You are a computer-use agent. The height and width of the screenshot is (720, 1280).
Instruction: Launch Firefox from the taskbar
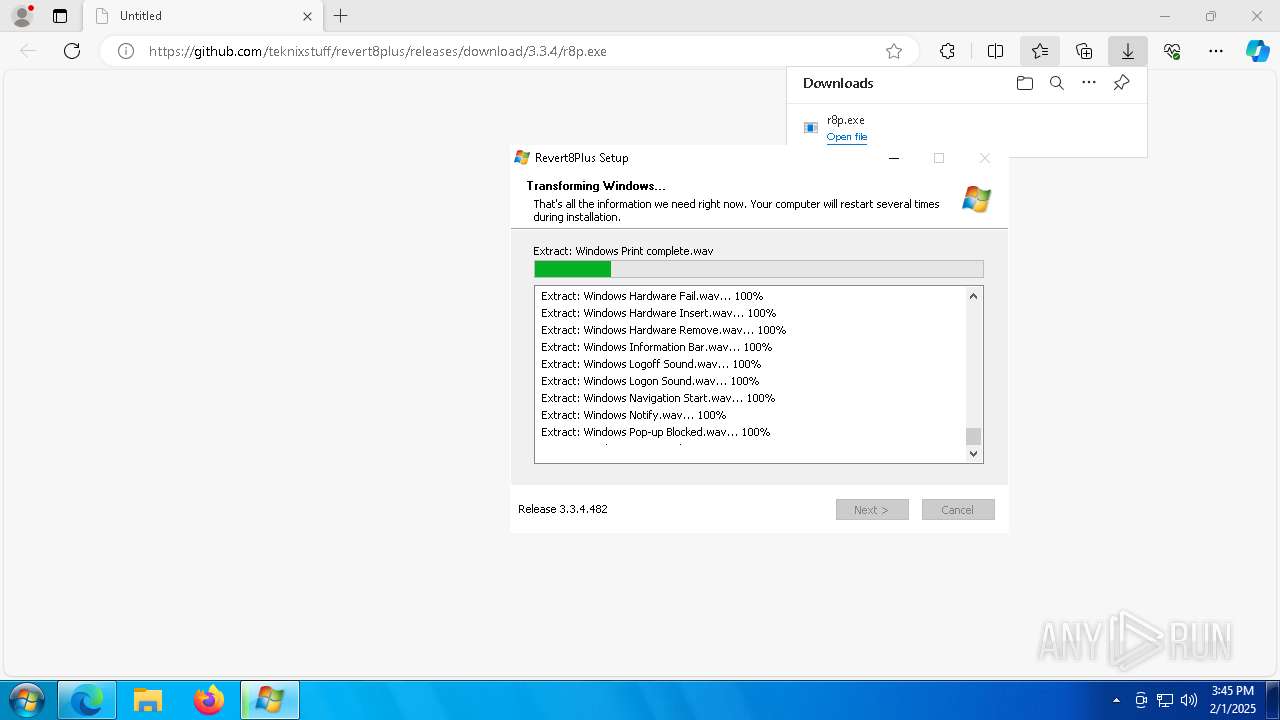click(x=209, y=700)
